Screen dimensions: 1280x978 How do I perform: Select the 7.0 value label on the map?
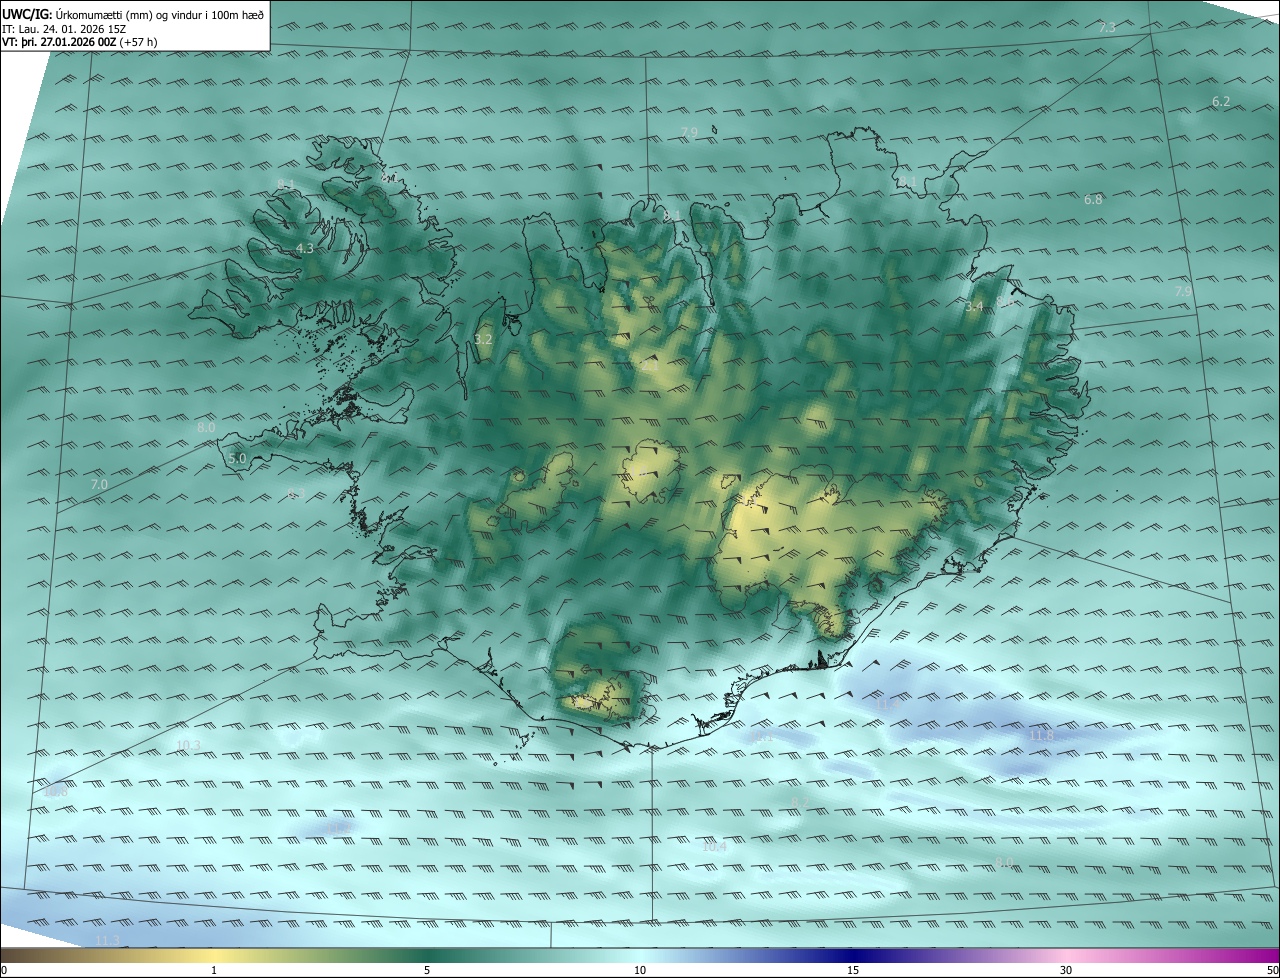pos(99,484)
